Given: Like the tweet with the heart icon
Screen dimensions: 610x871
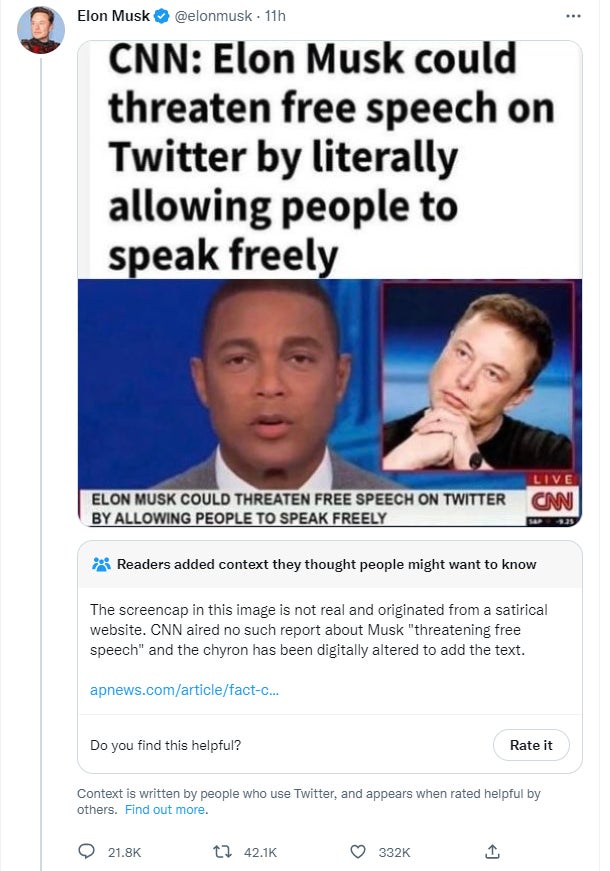Looking at the screenshot, I should coord(357,851).
